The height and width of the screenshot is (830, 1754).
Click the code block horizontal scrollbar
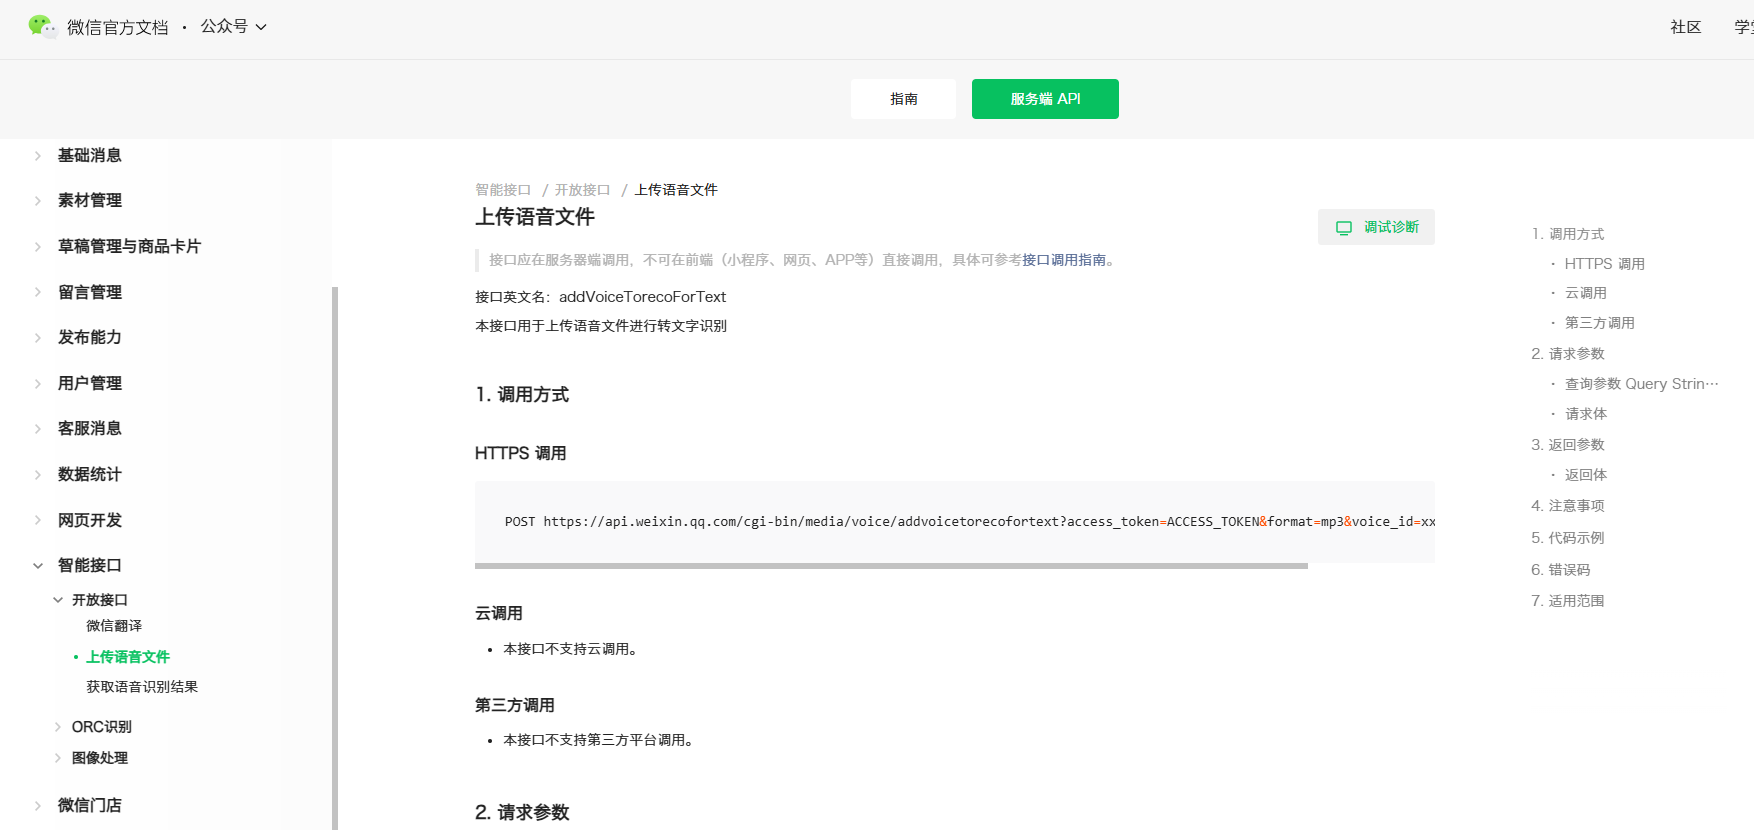[x=891, y=566]
